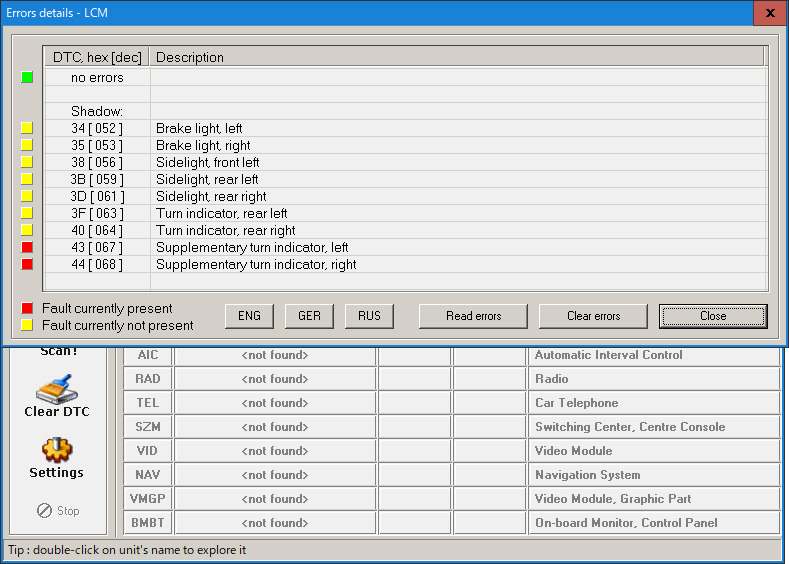
Task: Click red marker beside Supplementary turn indicator, right
Action: pos(27,264)
